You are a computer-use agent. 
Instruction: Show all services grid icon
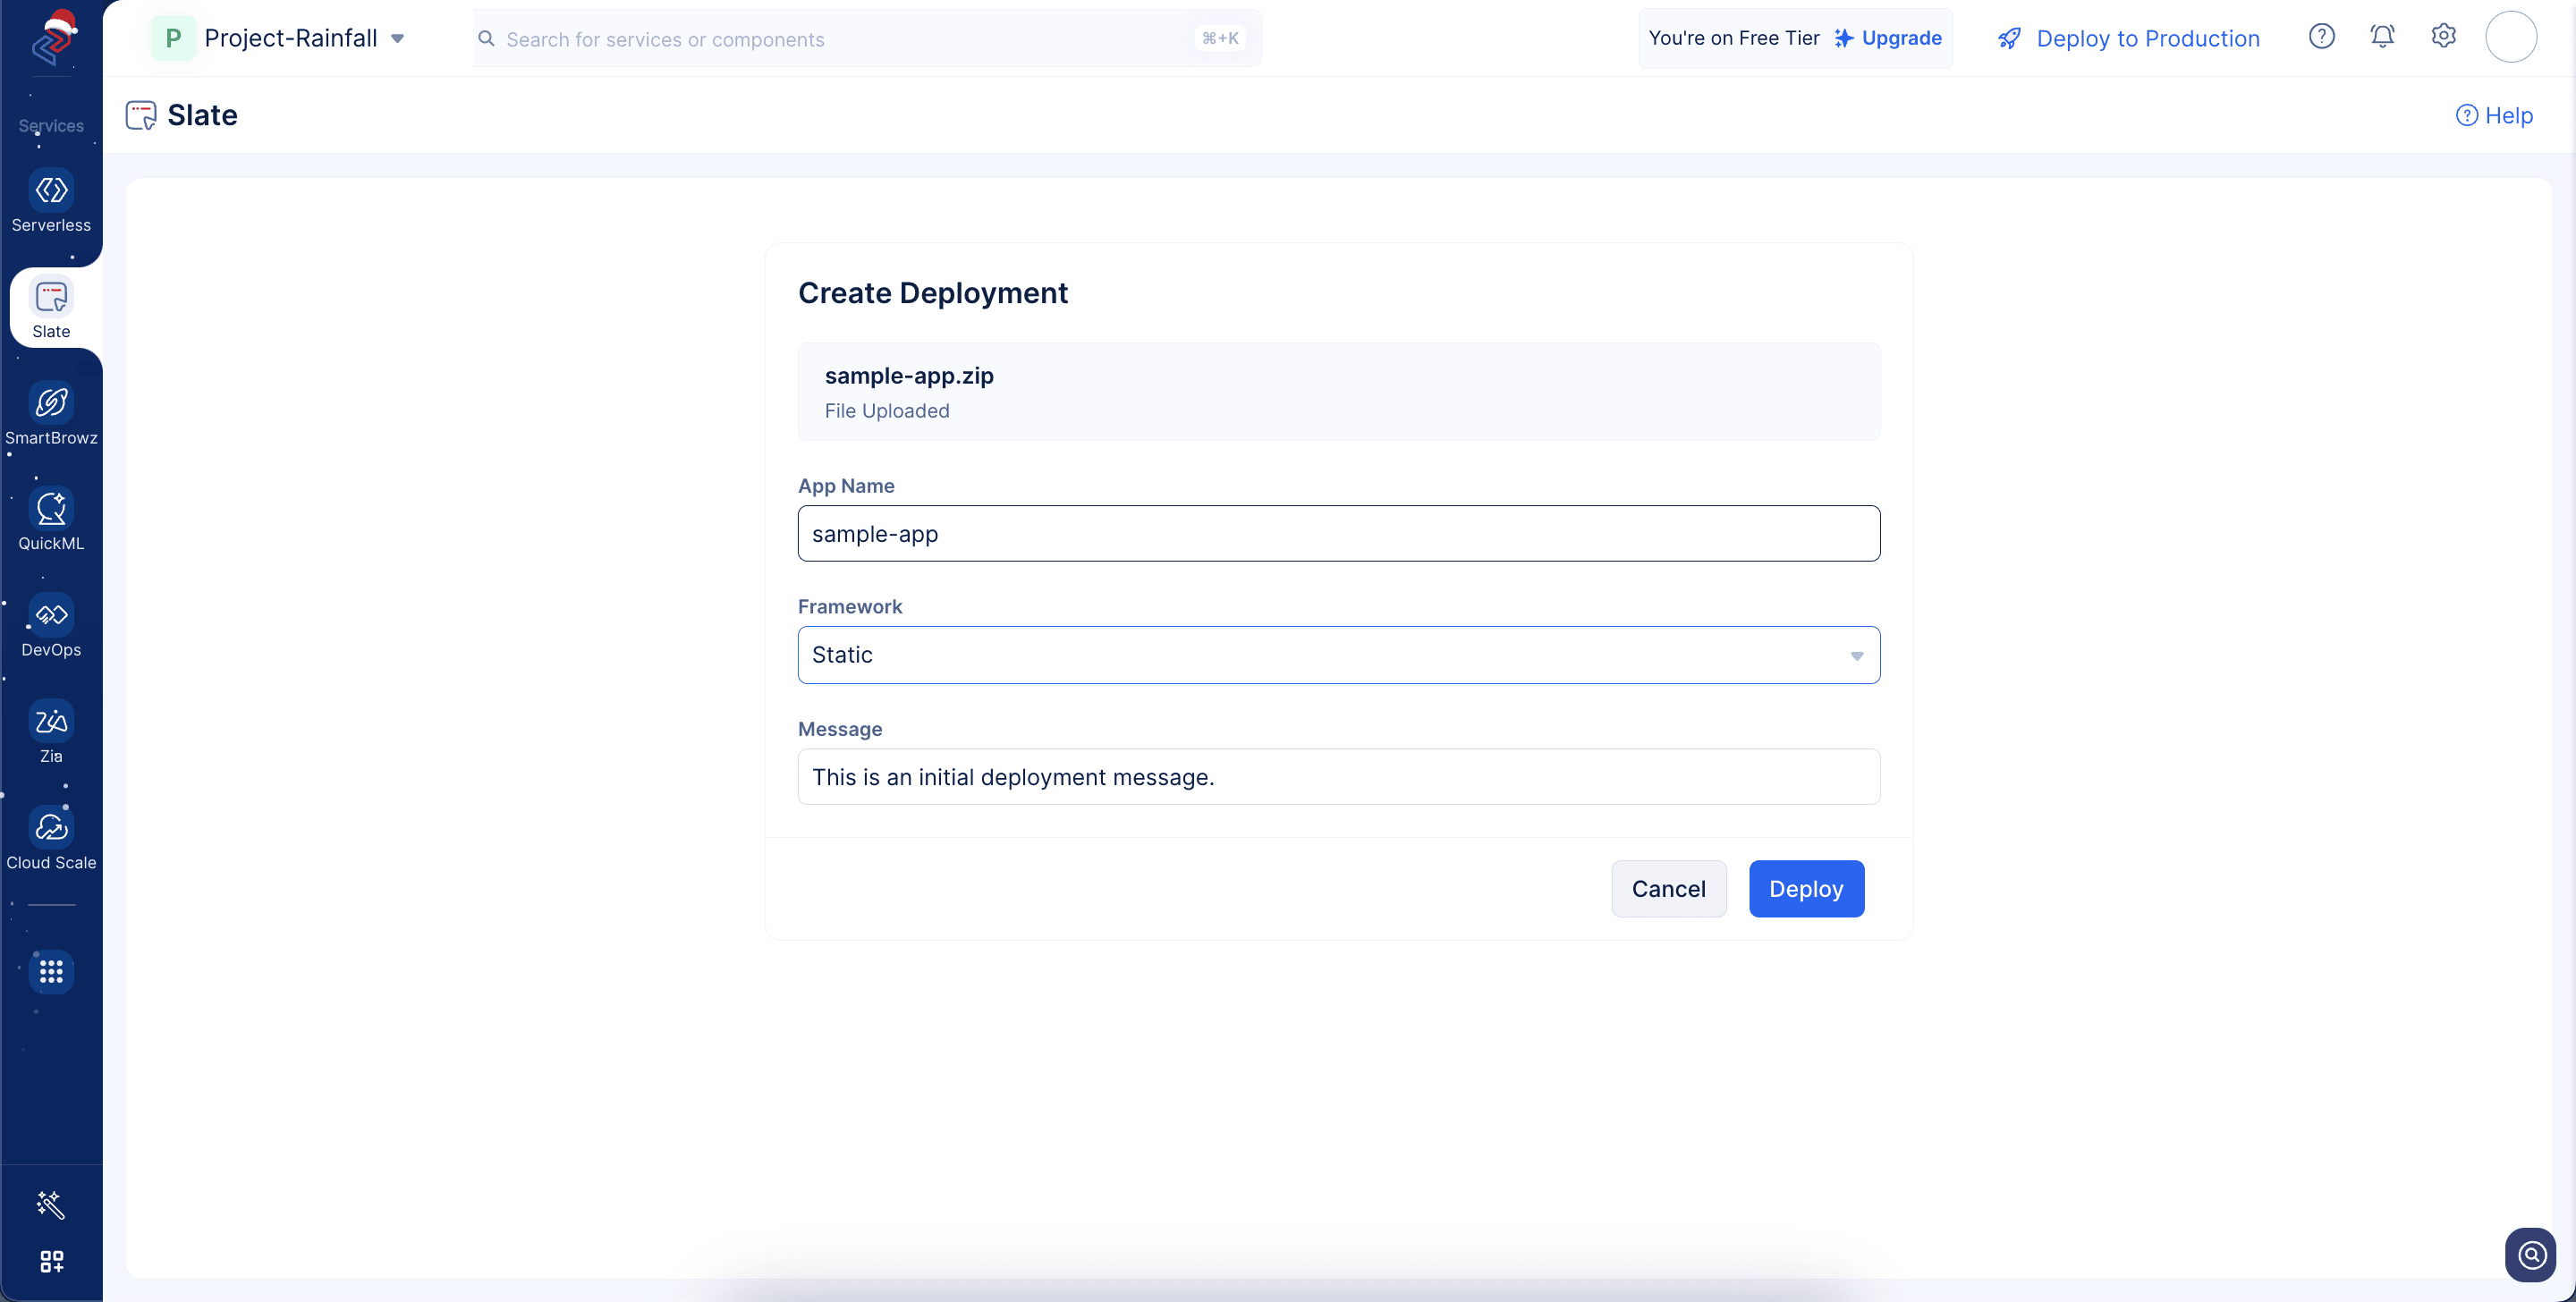(x=51, y=971)
